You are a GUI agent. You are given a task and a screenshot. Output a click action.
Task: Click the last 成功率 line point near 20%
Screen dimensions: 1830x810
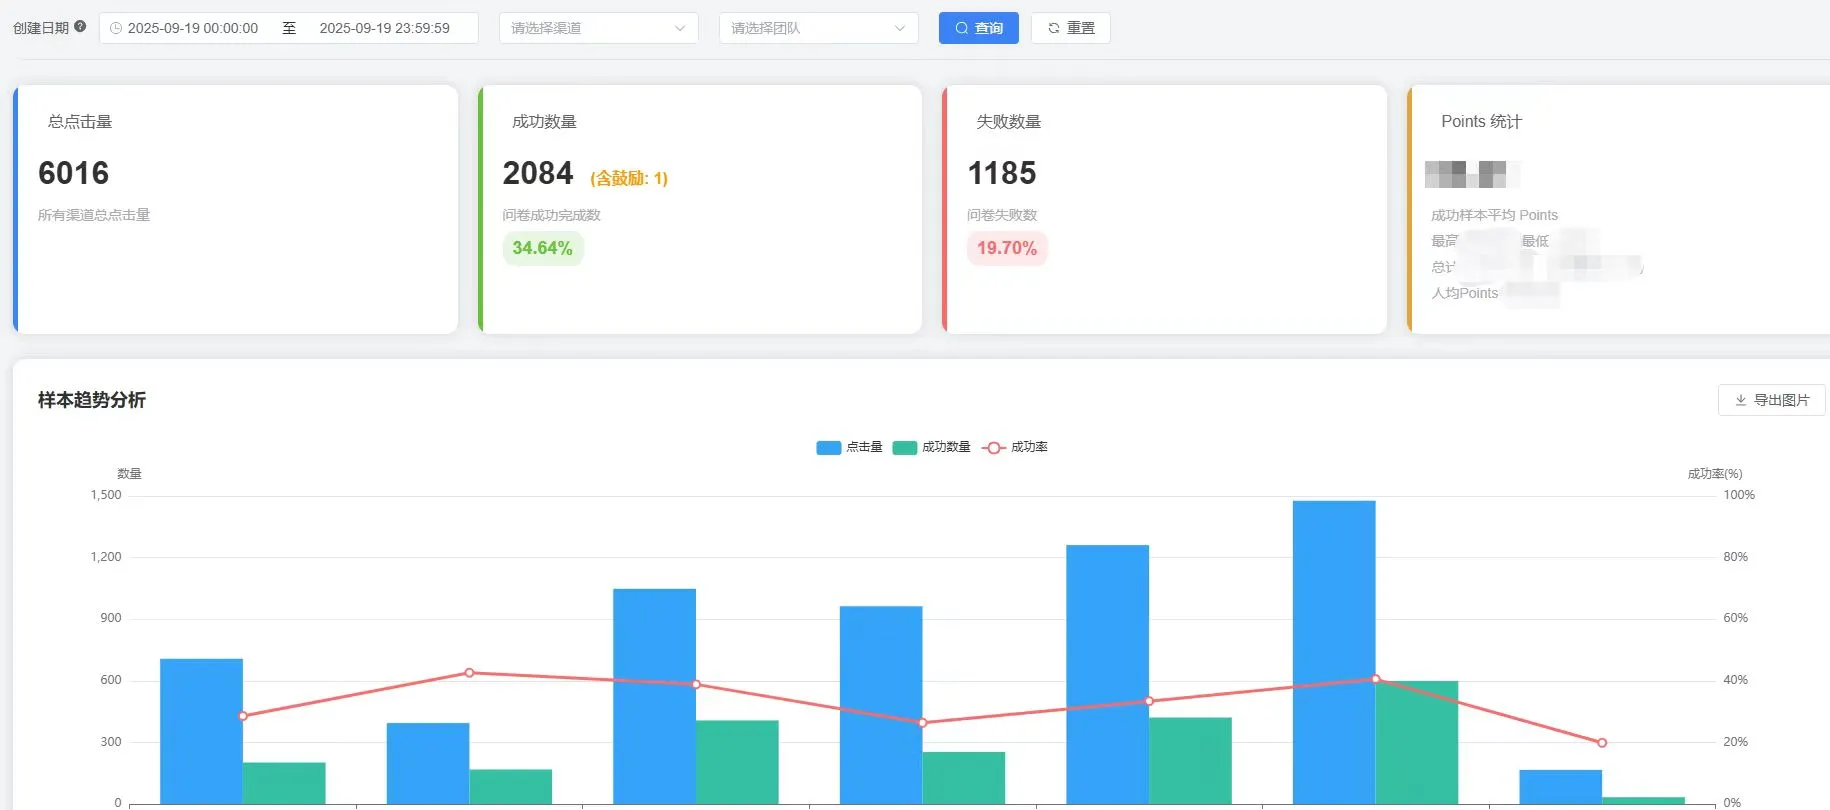[1602, 743]
